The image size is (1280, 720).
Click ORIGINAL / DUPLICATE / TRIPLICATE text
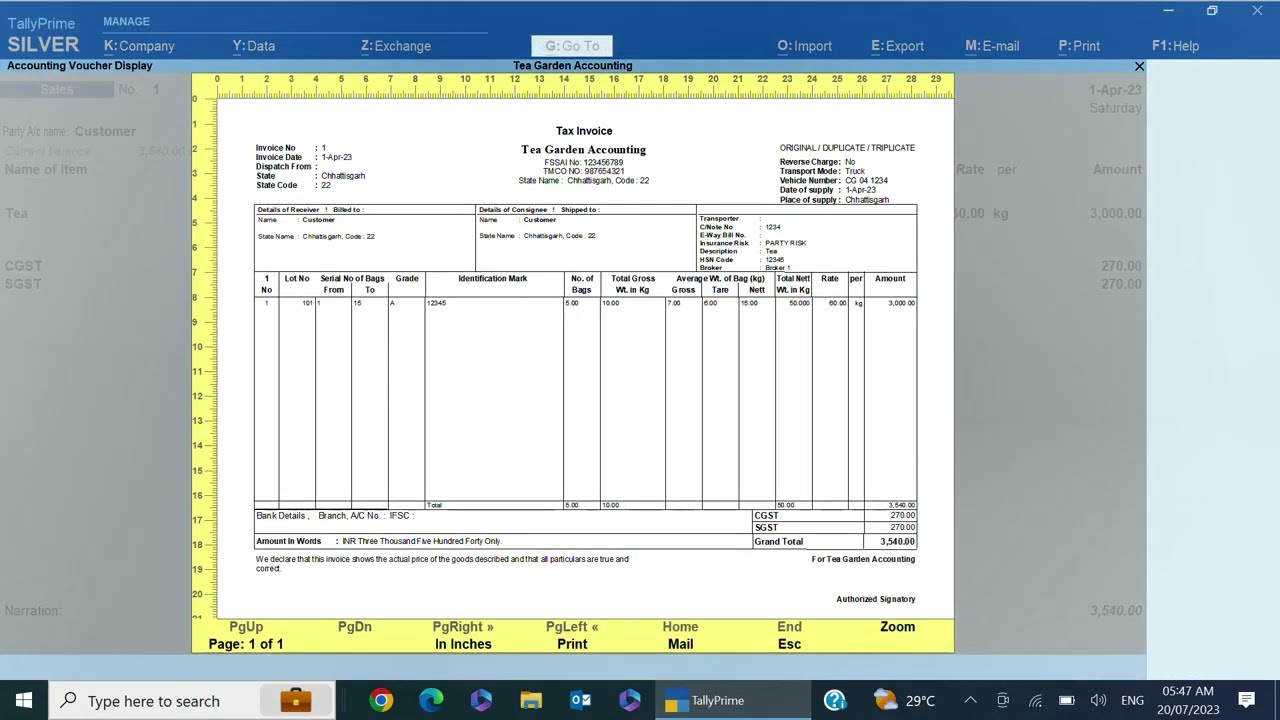[x=847, y=148]
